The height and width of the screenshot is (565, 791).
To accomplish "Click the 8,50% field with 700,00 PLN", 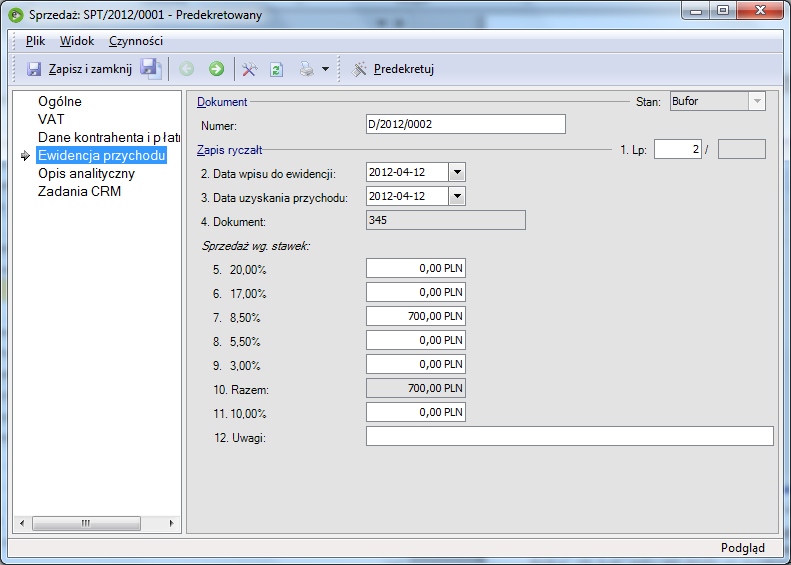I will click(416, 316).
